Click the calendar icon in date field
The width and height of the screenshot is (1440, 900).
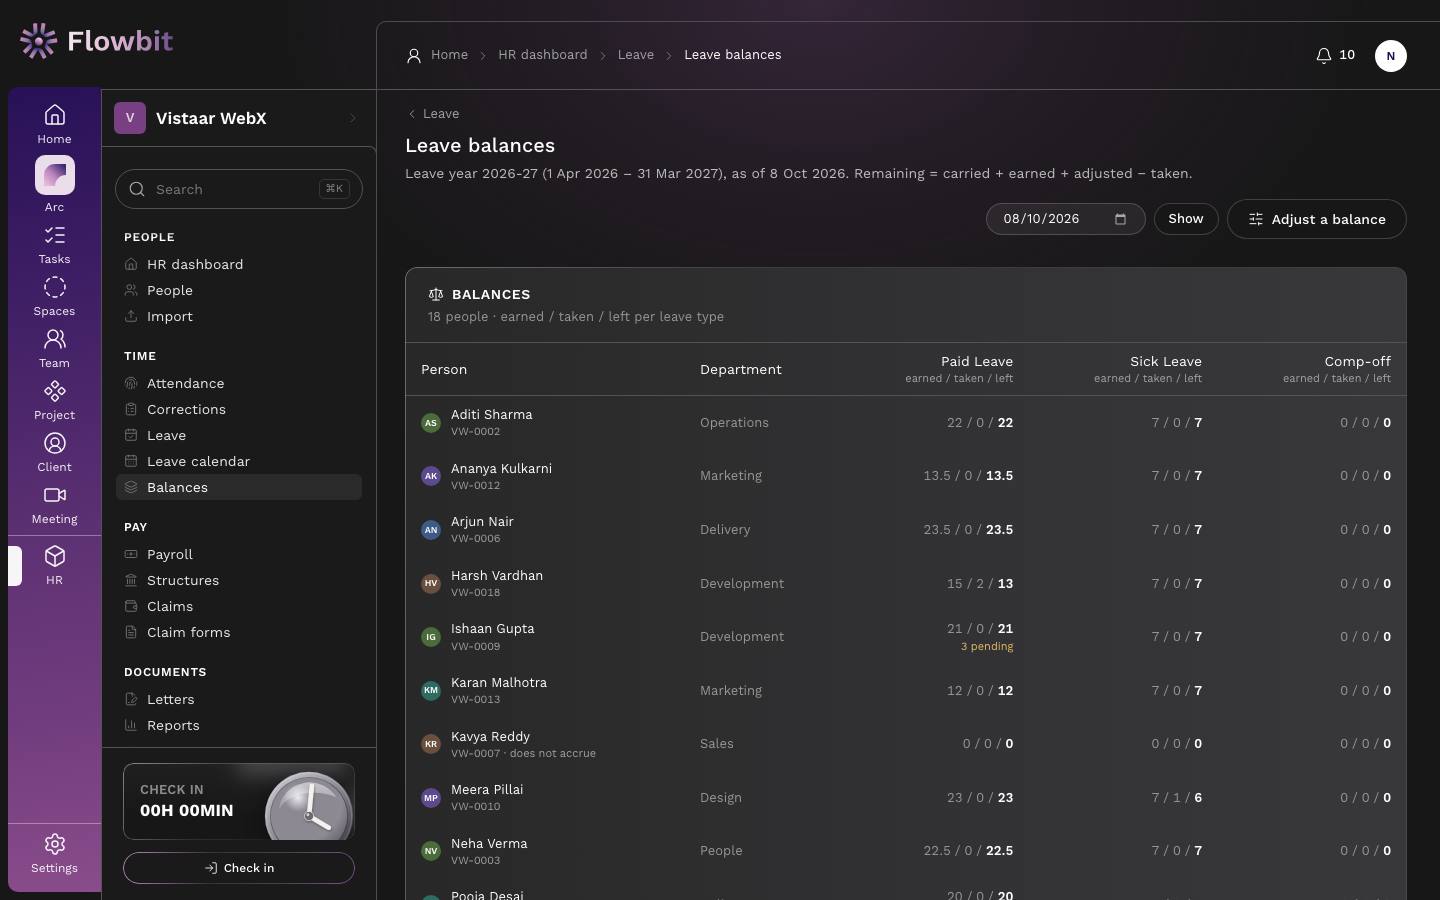[x=1121, y=219]
